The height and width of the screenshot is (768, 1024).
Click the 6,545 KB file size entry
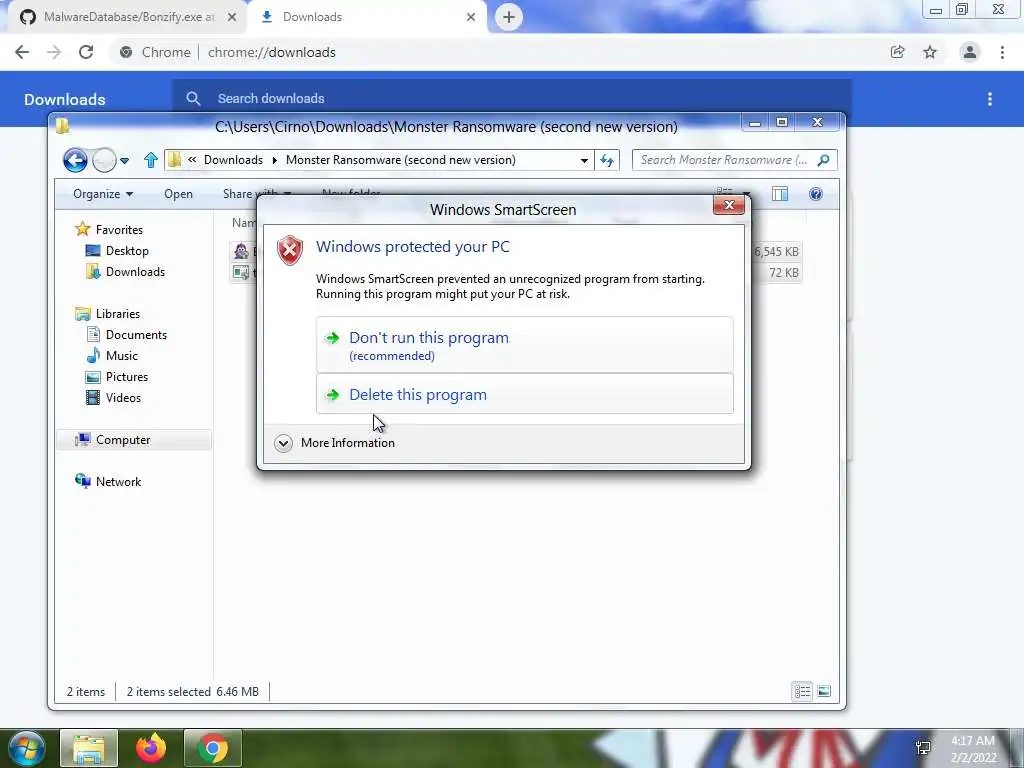coord(776,251)
